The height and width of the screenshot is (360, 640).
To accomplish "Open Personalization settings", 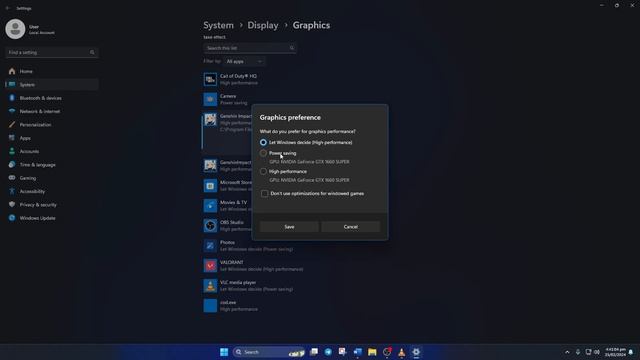I will (x=51, y=124).
